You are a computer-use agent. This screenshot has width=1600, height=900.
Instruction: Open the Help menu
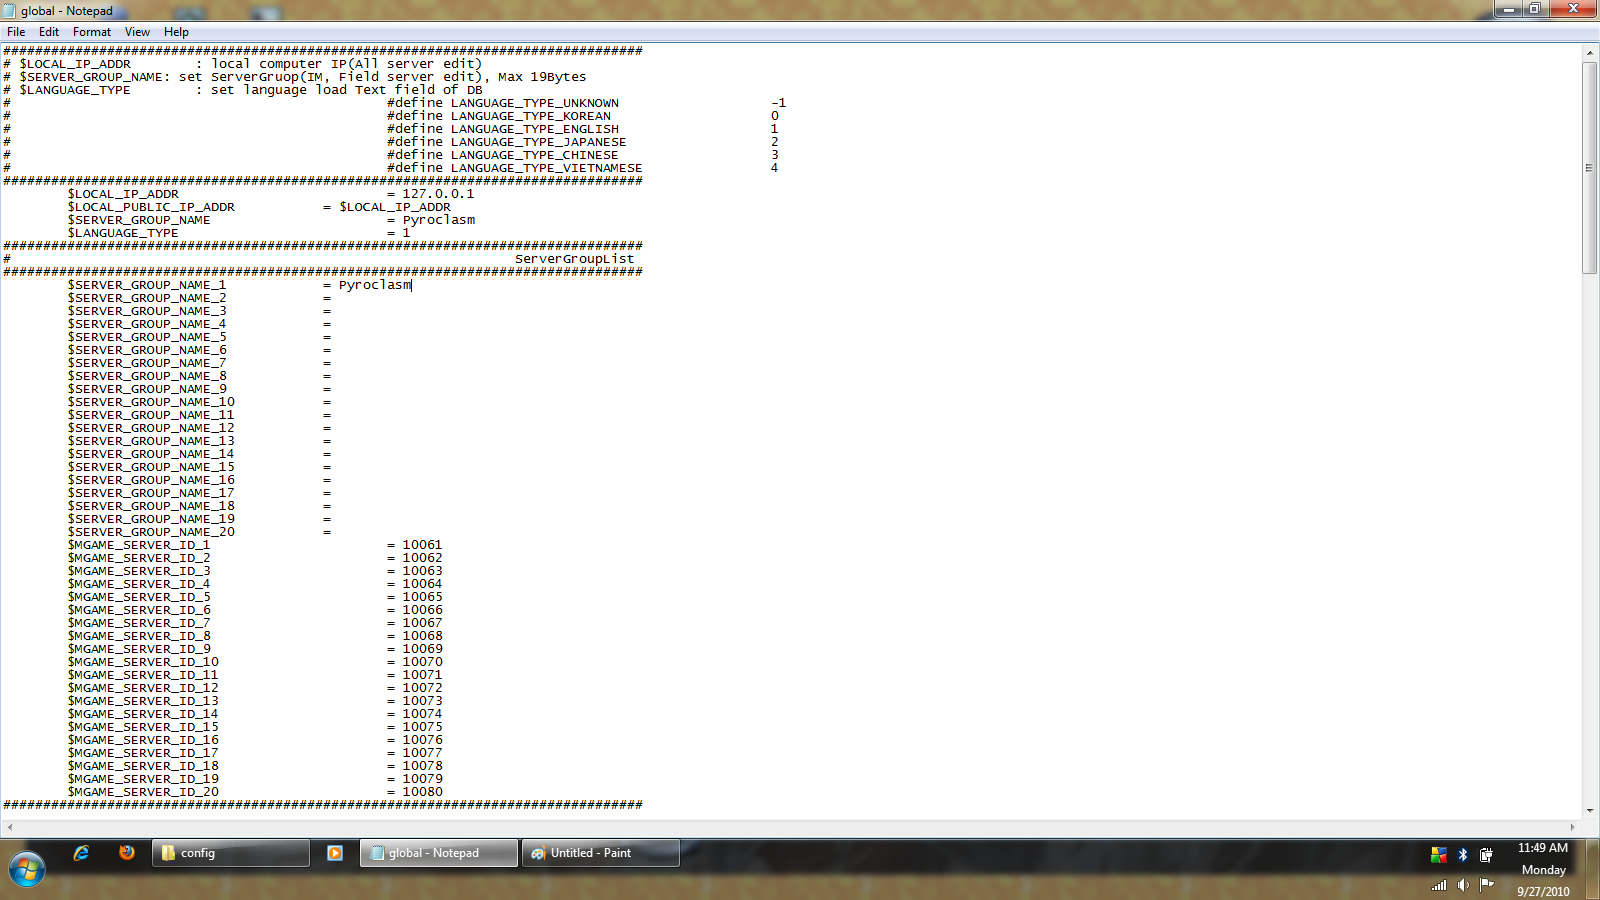176,32
